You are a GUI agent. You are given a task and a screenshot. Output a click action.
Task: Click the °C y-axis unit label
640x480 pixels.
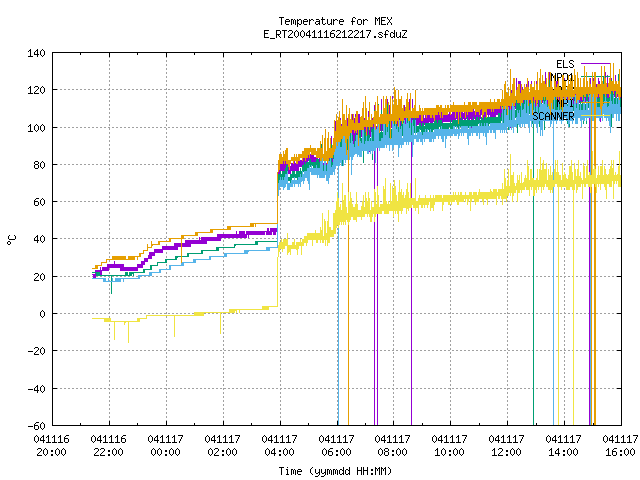coord(11,239)
